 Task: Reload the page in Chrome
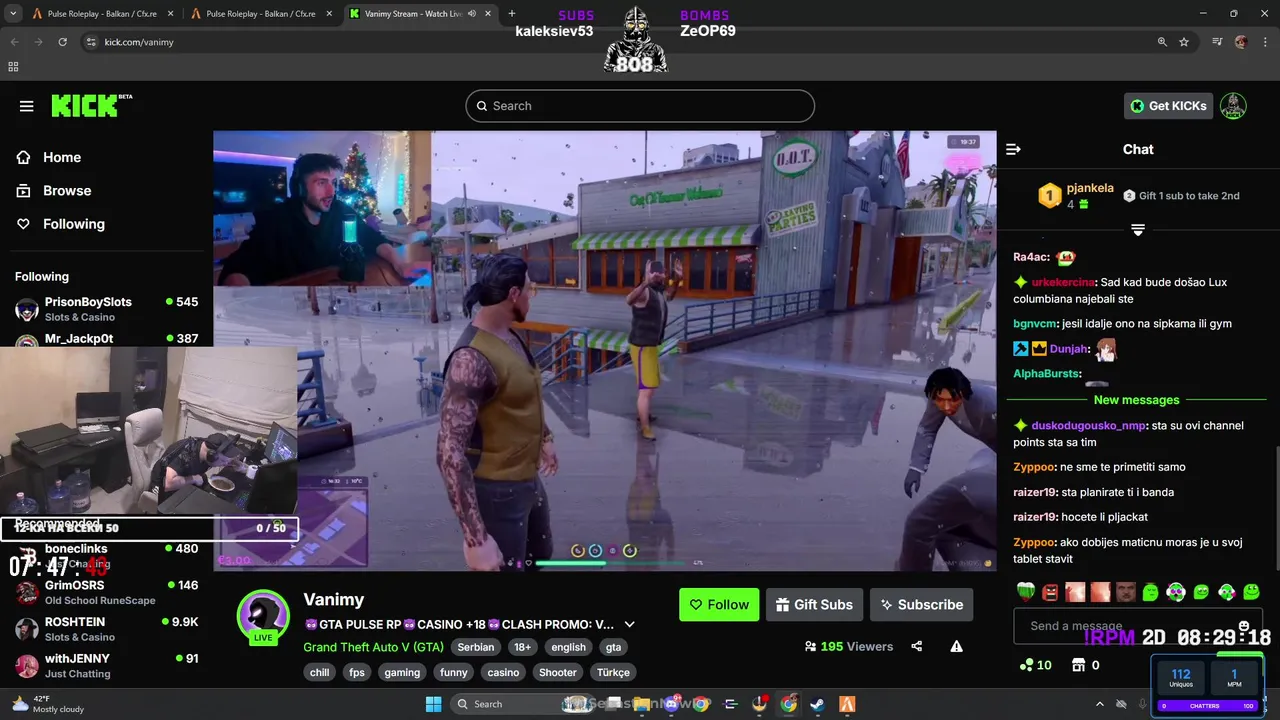tap(62, 42)
